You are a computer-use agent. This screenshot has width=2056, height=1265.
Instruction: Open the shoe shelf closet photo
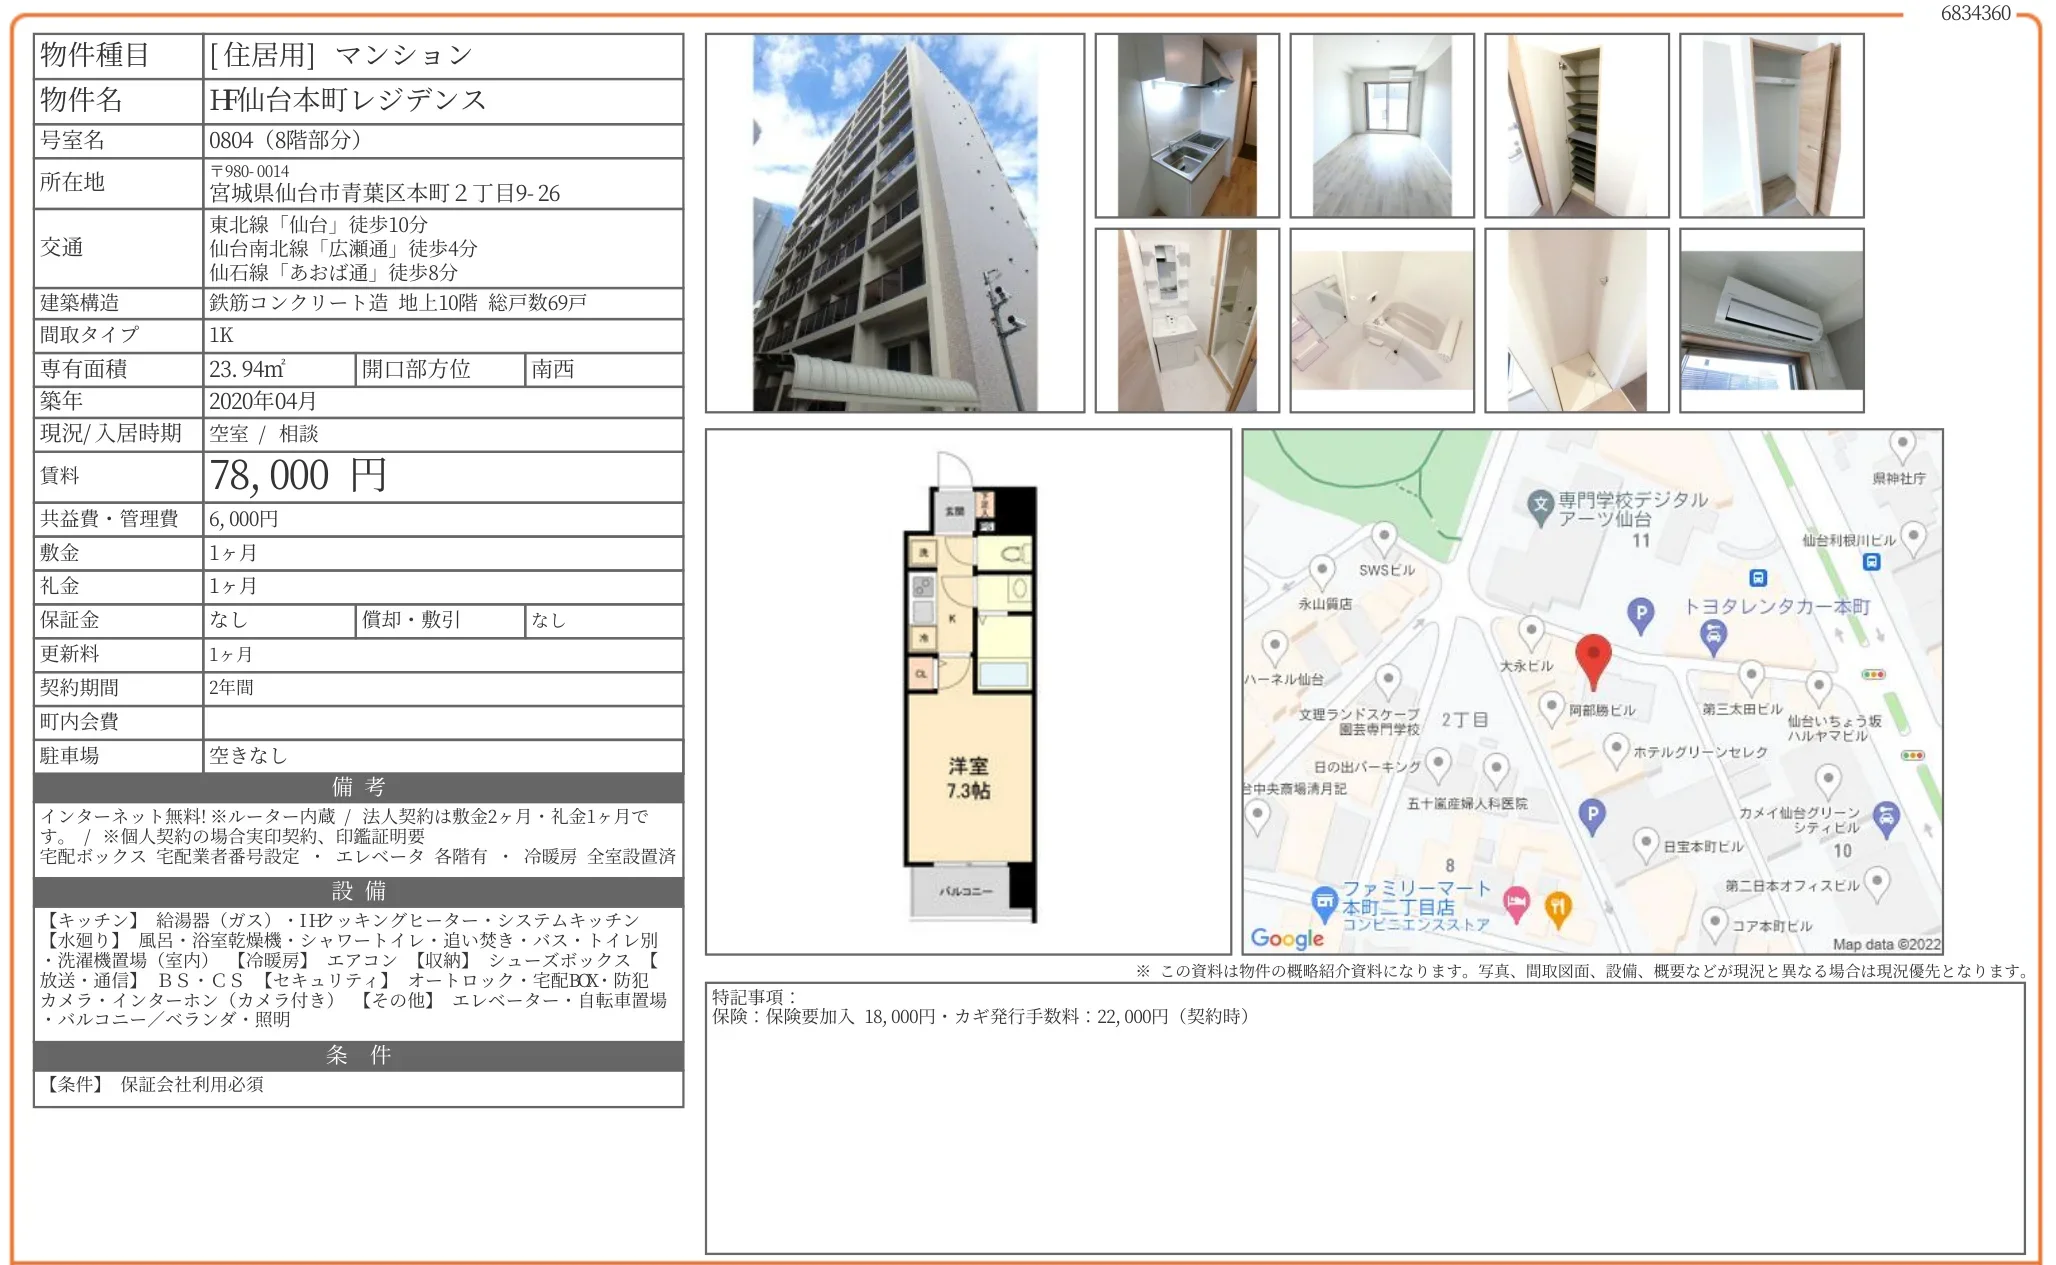pyautogui.click(x=1577, y=125)
